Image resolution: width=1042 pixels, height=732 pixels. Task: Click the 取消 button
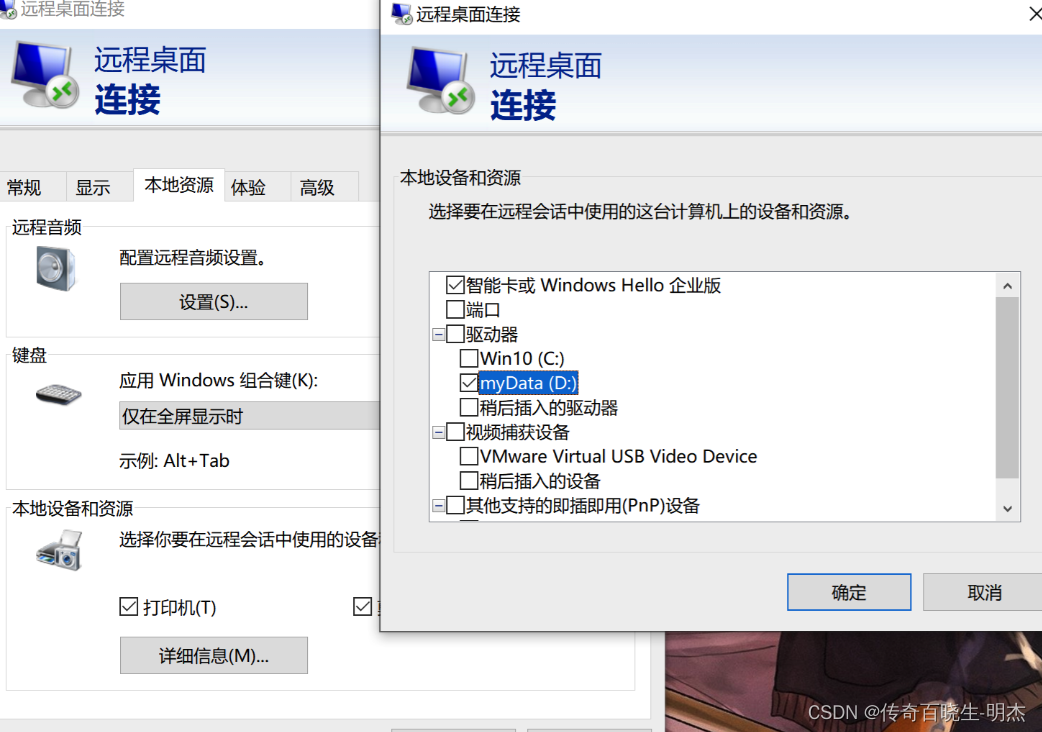pos(984,592)
